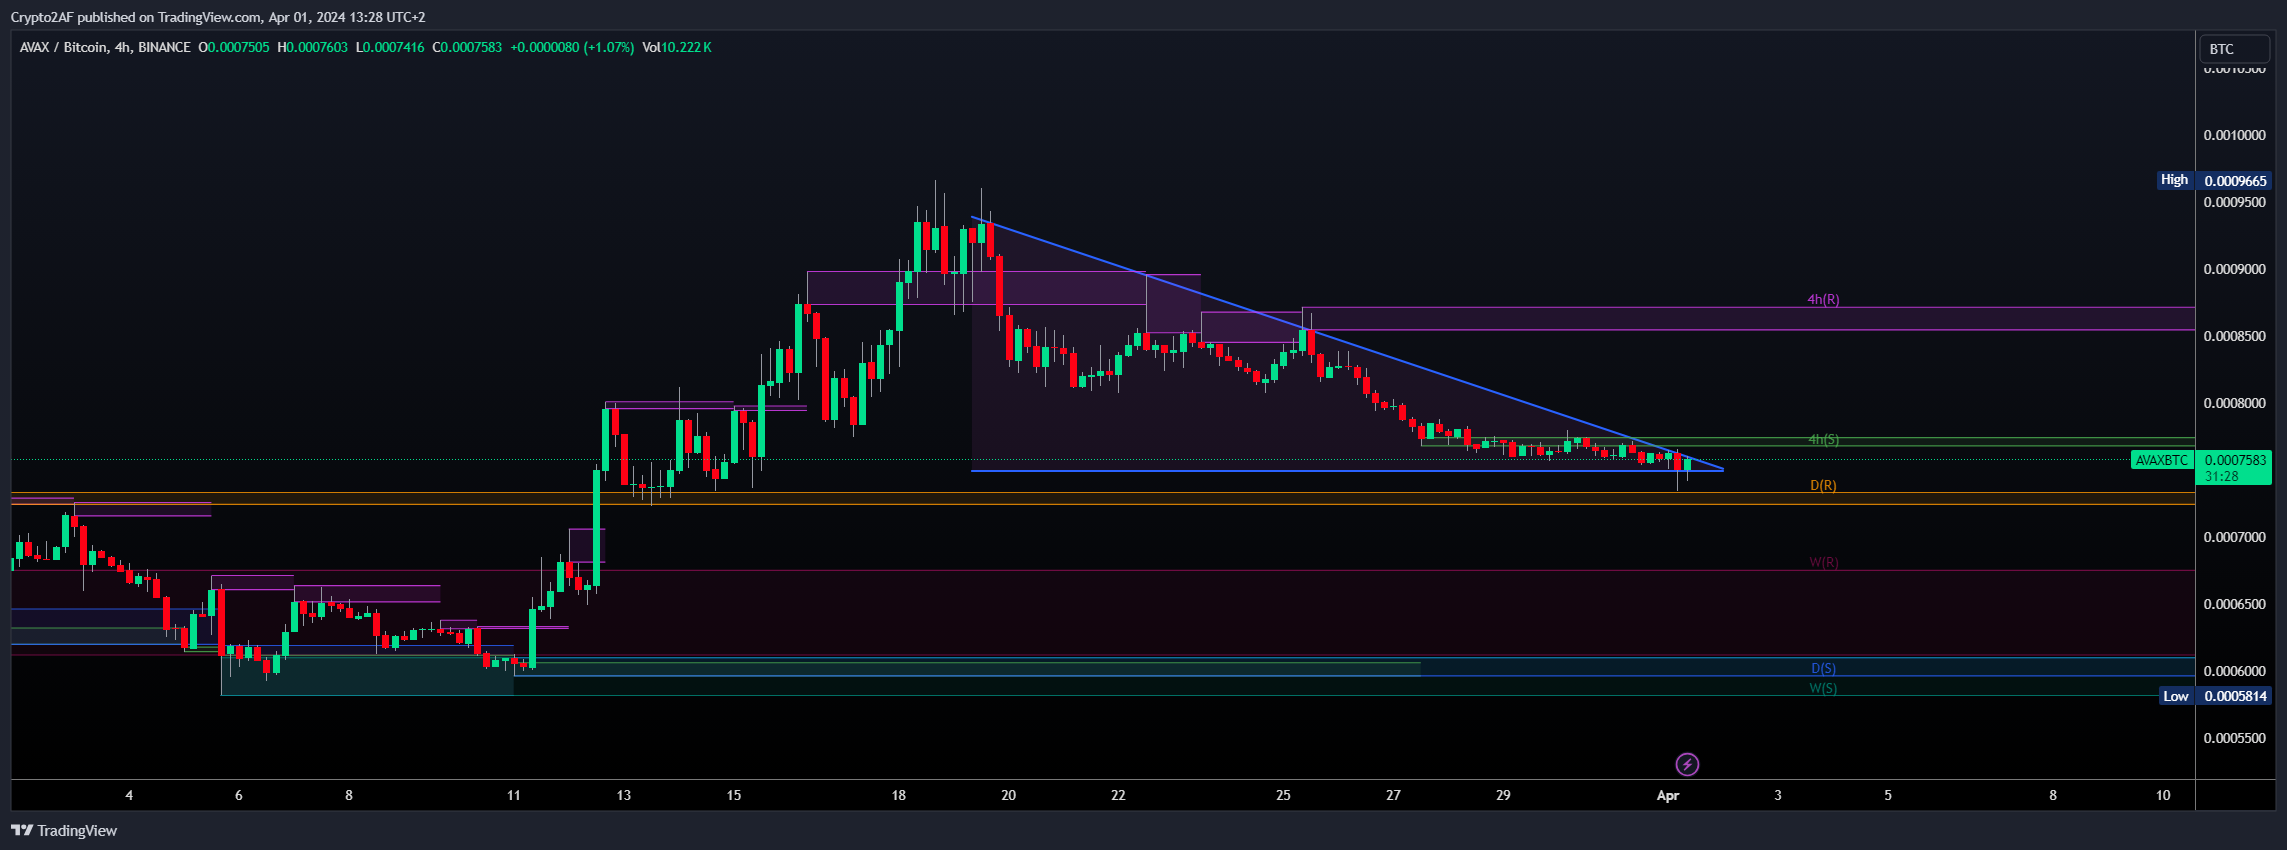Click the 0.0008500 price axis label
2287x850 pixels.
pos(2235,336)
